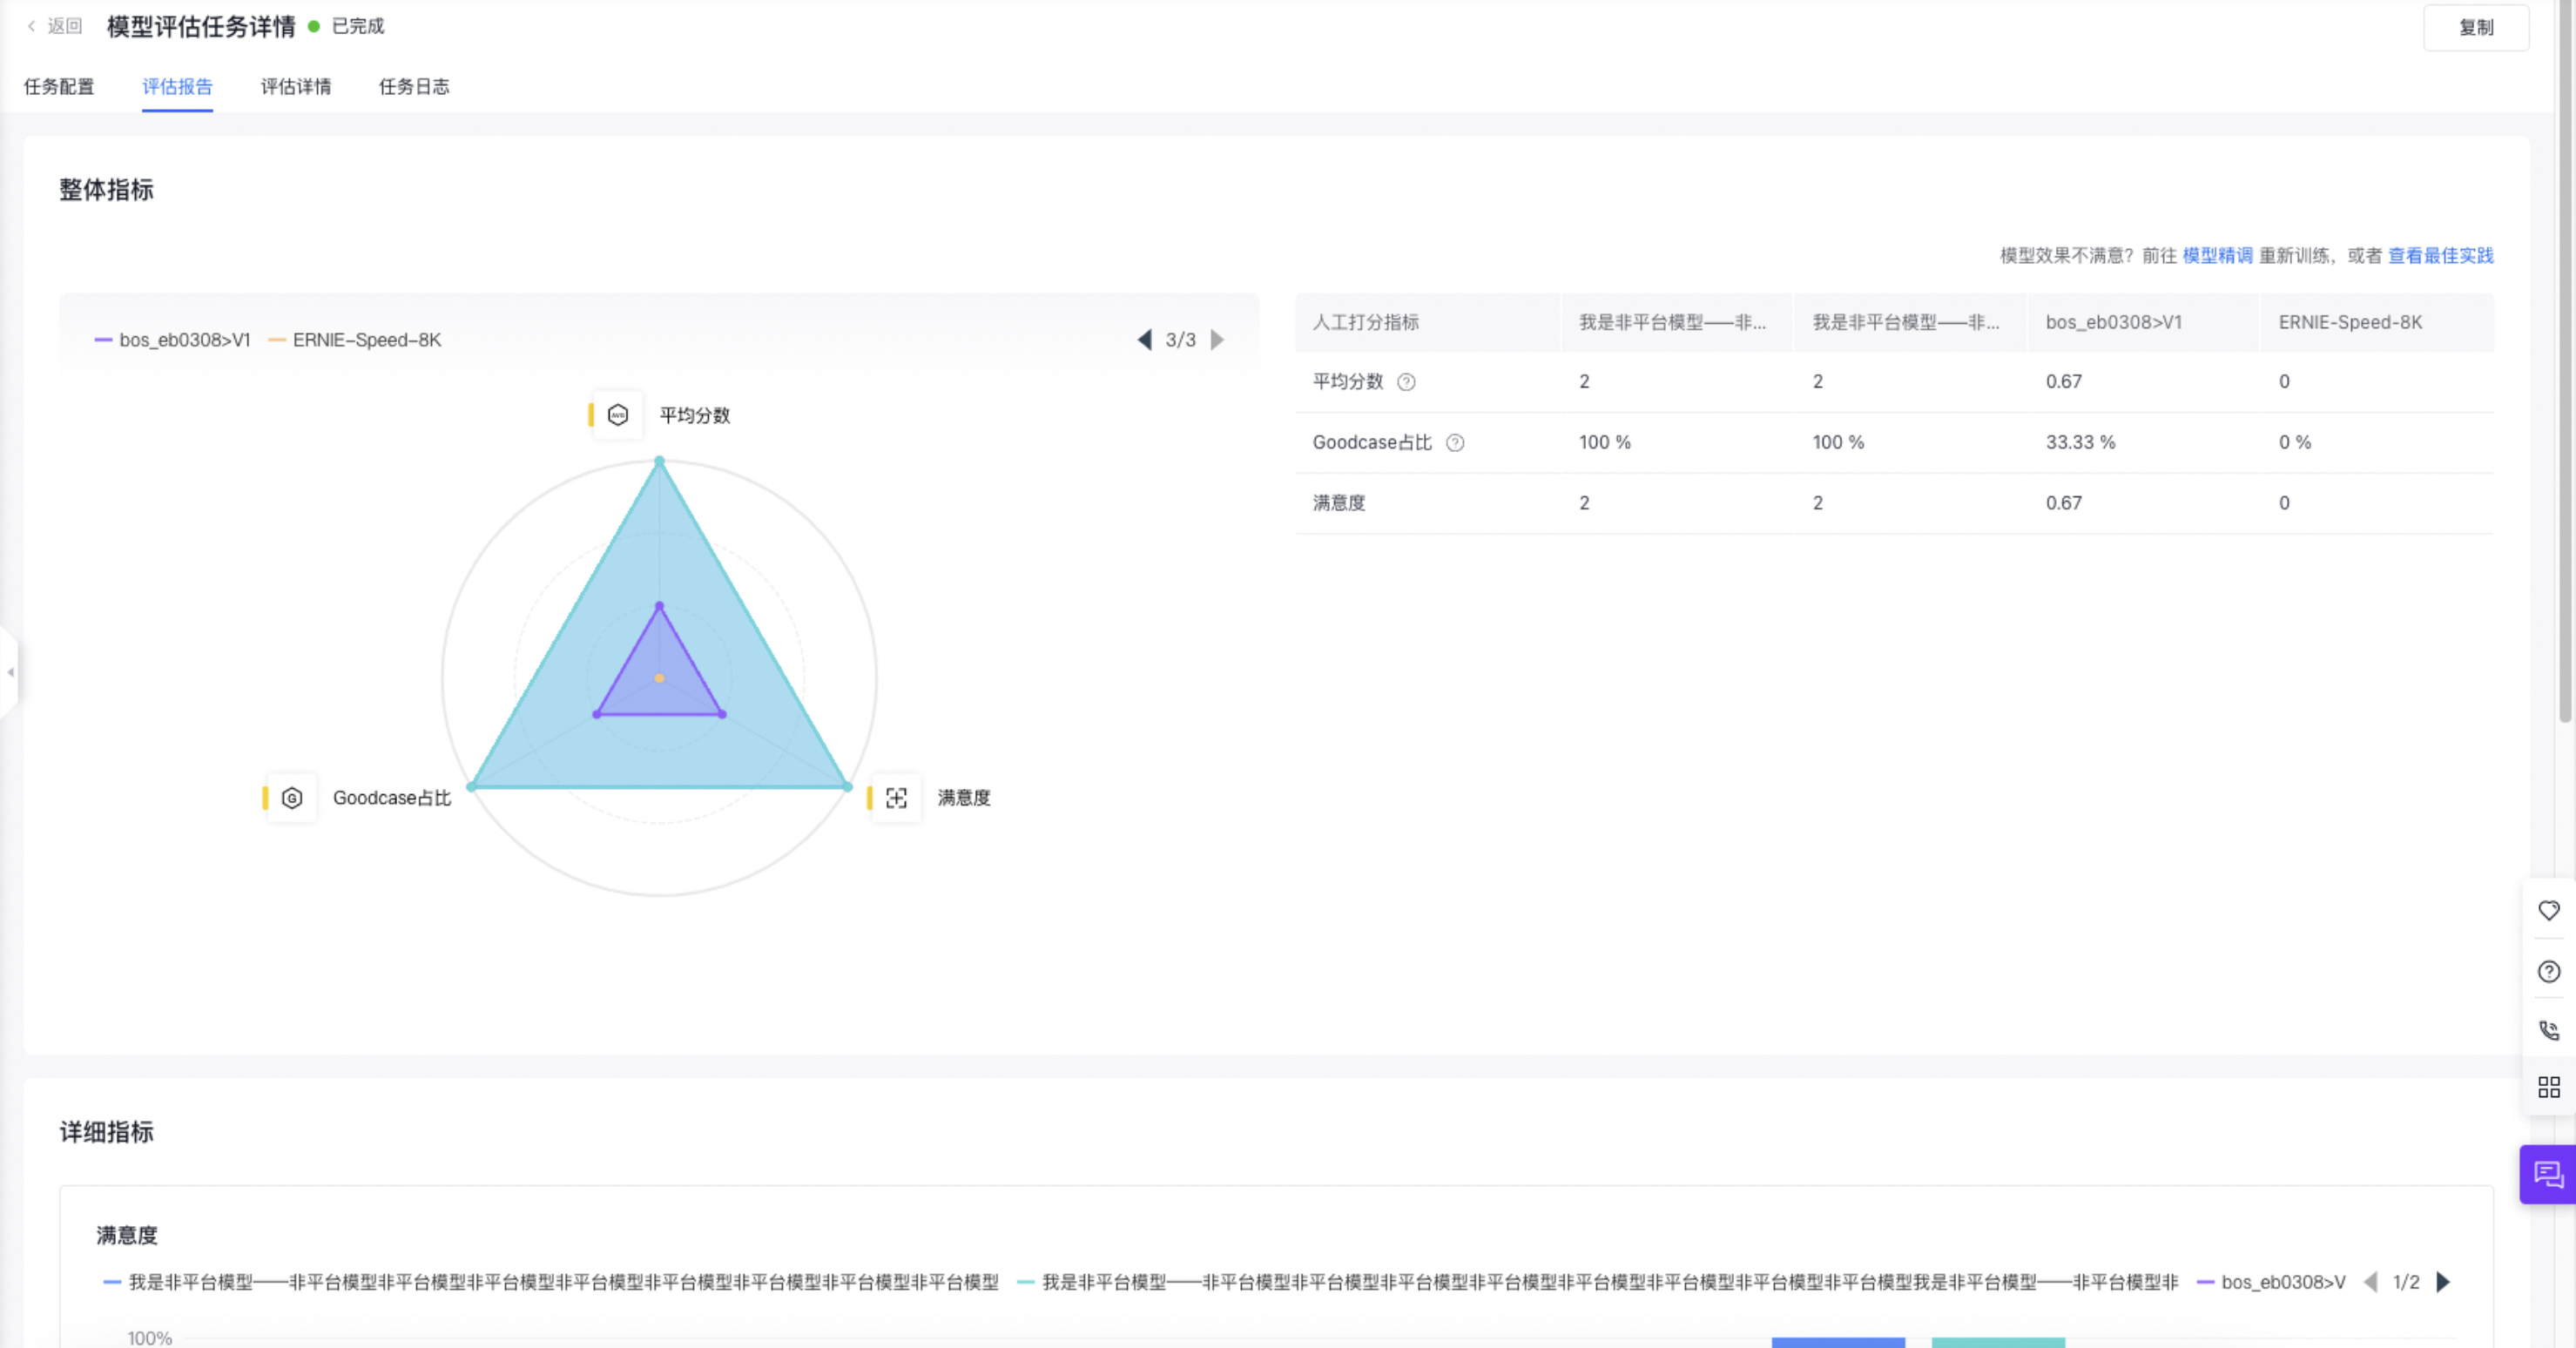Click the 满意度 scan icon on radar chart
Viewport: 2576px width, 1348px height.
pyautogui.click(x=896, y=798)
